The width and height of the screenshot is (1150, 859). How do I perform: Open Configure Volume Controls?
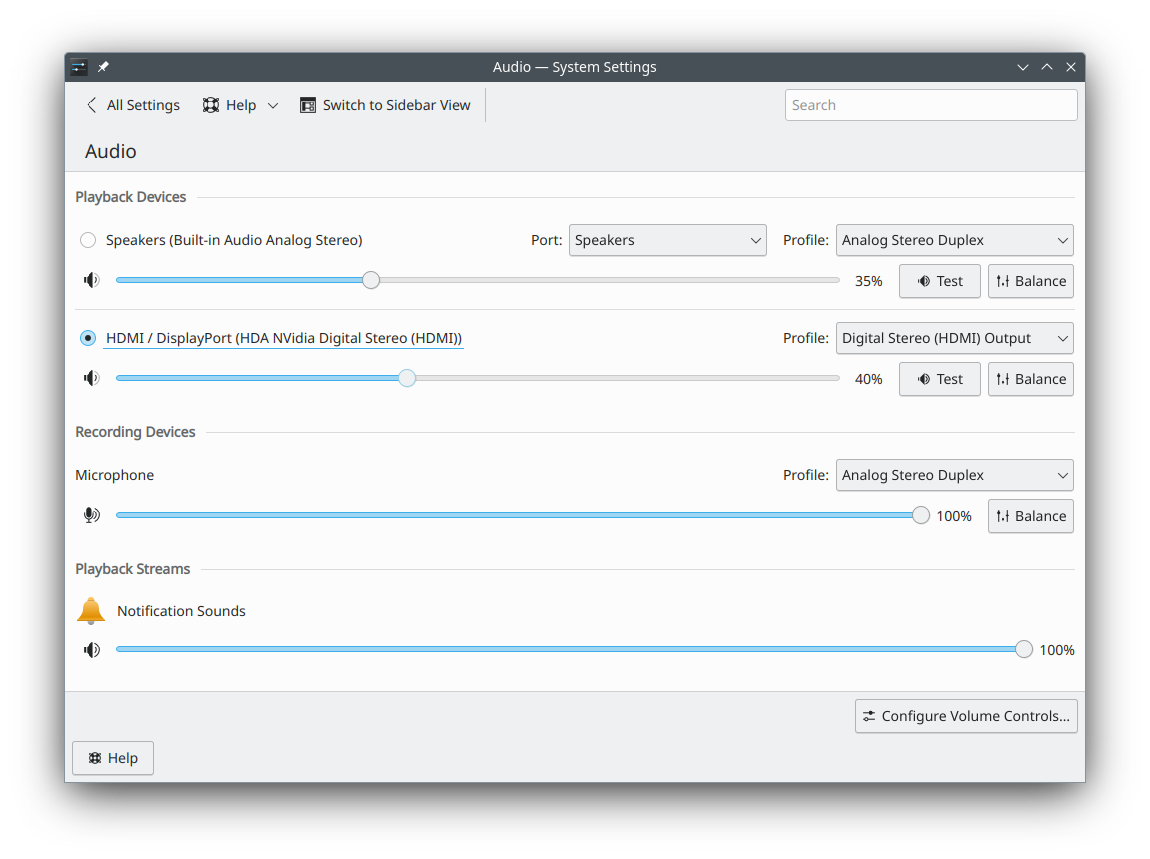pyautogui.click(x=966, y=716)
